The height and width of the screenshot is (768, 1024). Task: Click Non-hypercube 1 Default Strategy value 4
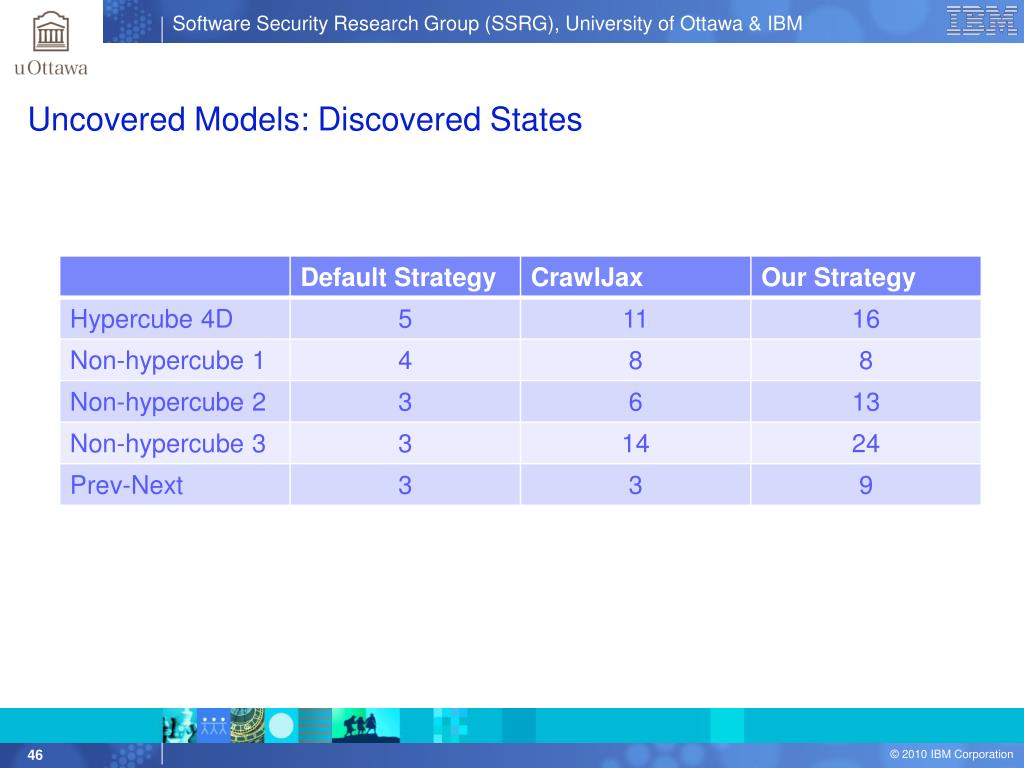[405, 360]
